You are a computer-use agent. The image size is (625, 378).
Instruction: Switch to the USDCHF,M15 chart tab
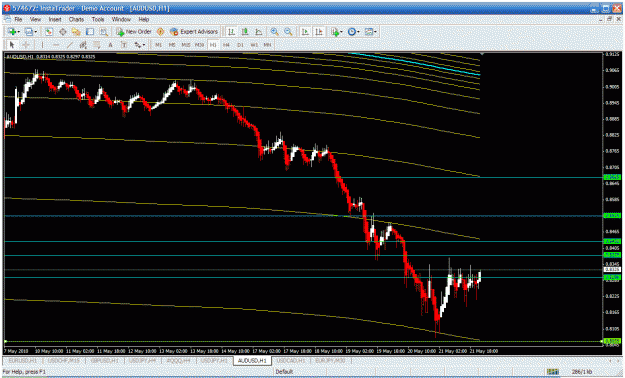[64, 360]
